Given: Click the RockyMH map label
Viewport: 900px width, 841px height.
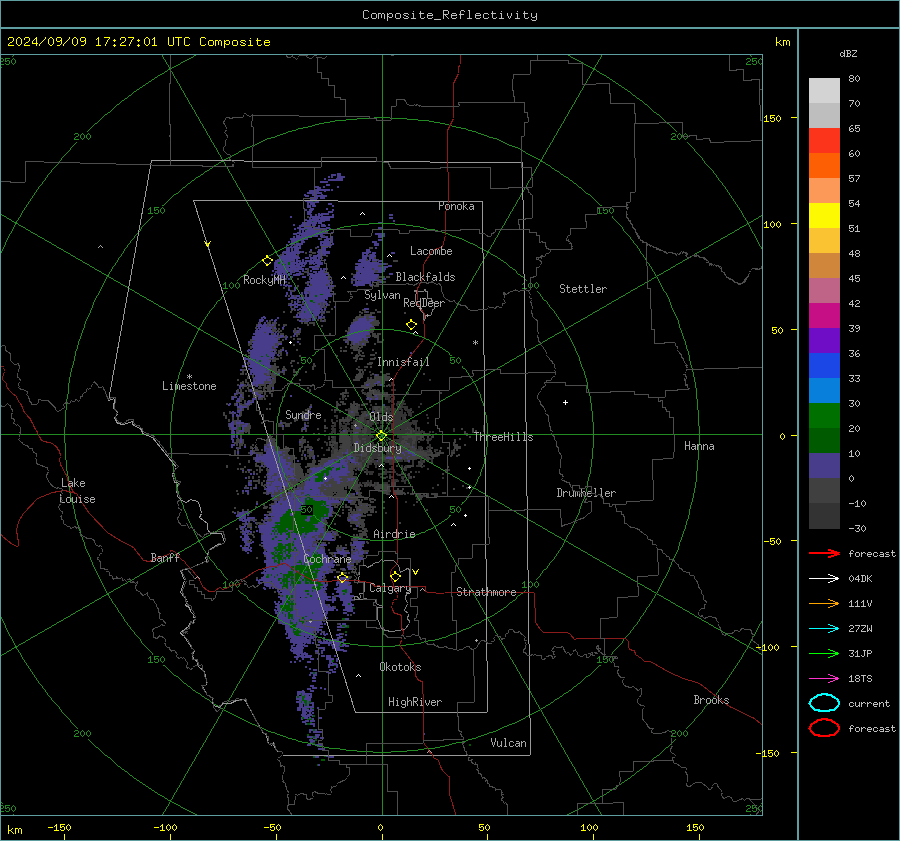Looking at the screenshot, I should click(264, 280).
